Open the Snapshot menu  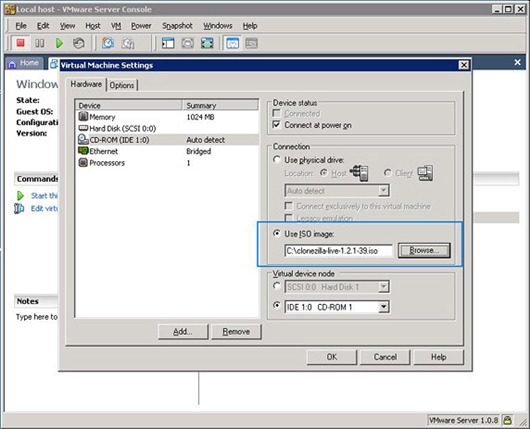click(x=177, y=26)
